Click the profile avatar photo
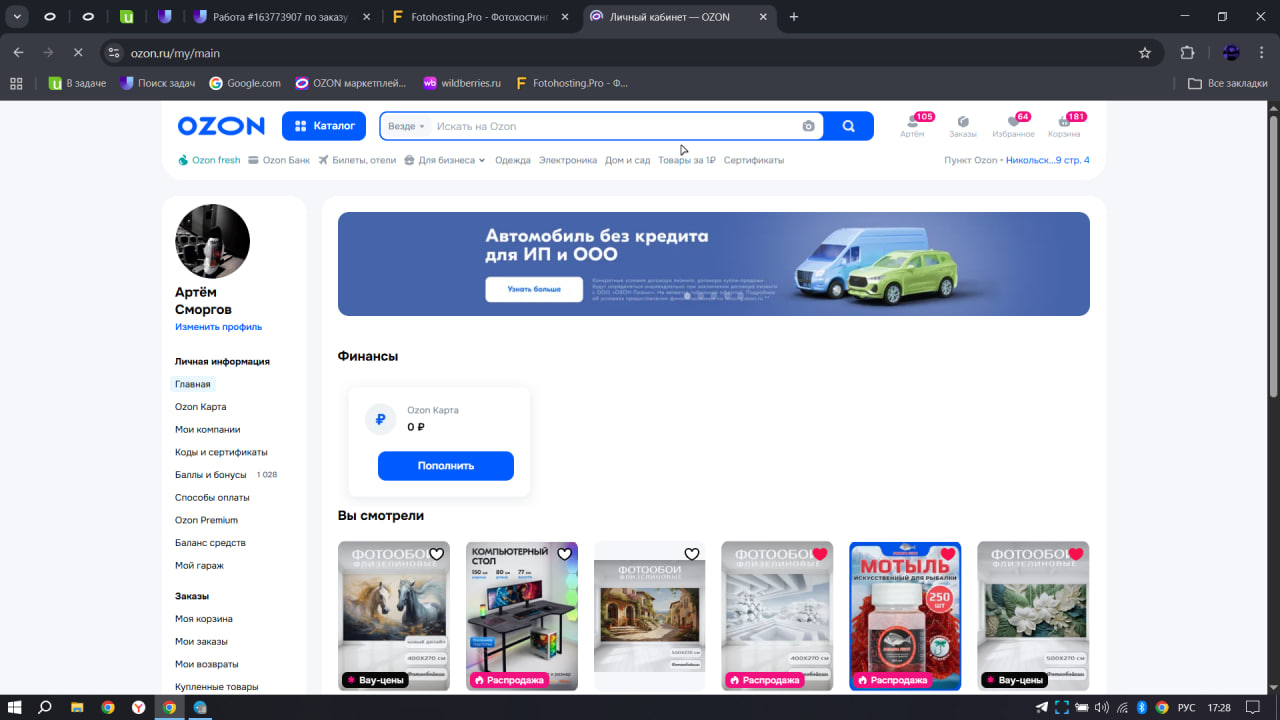Viewport: 1280px width, 720px height. tap(212, 241)
